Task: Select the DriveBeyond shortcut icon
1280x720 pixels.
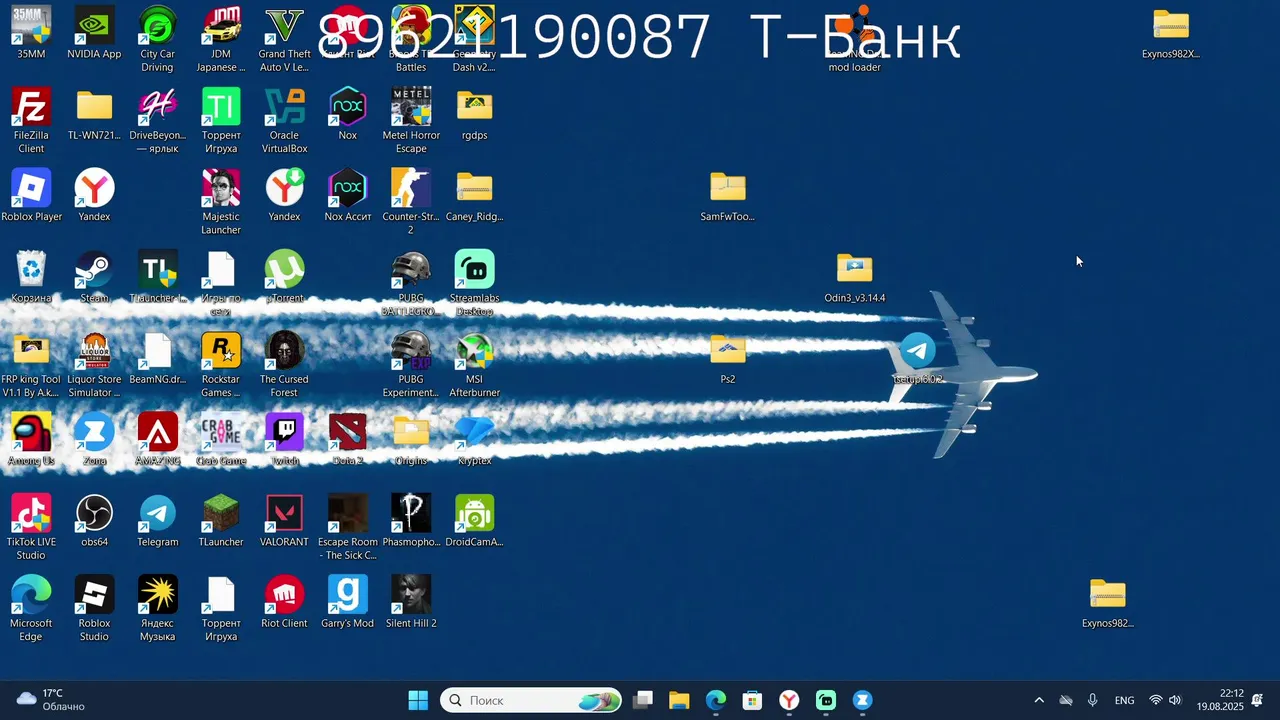Action: pos(157,107)
